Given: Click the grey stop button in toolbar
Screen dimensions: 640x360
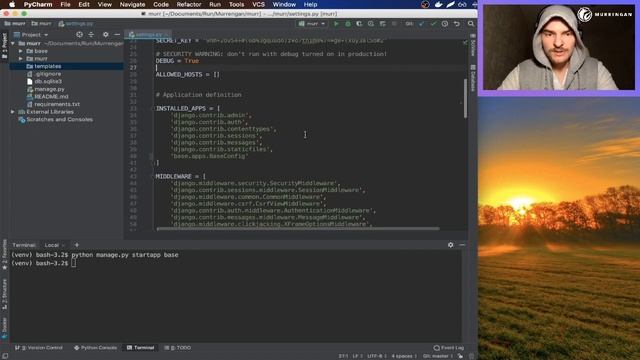Looking at the screenshot, I should tap(394, 24).
